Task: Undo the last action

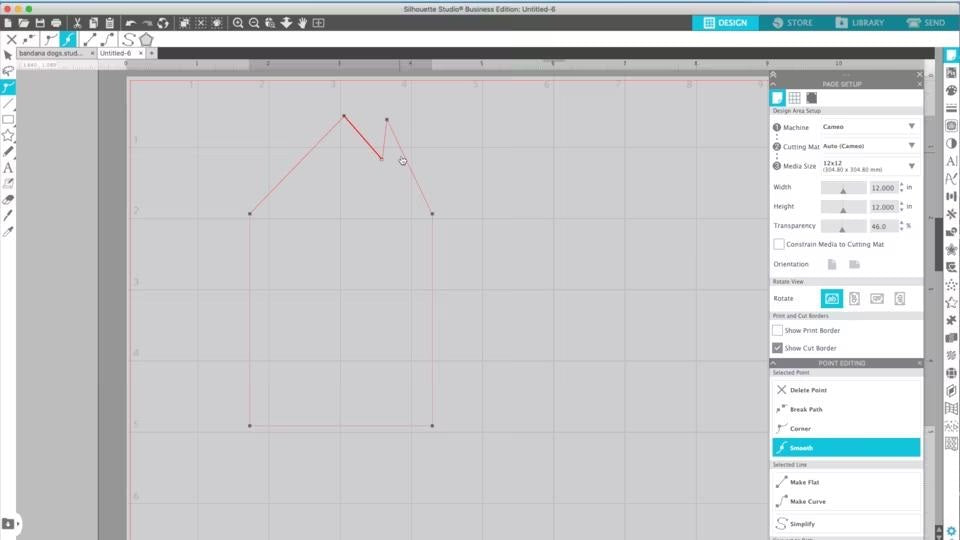Action: (x=130, y=23)
